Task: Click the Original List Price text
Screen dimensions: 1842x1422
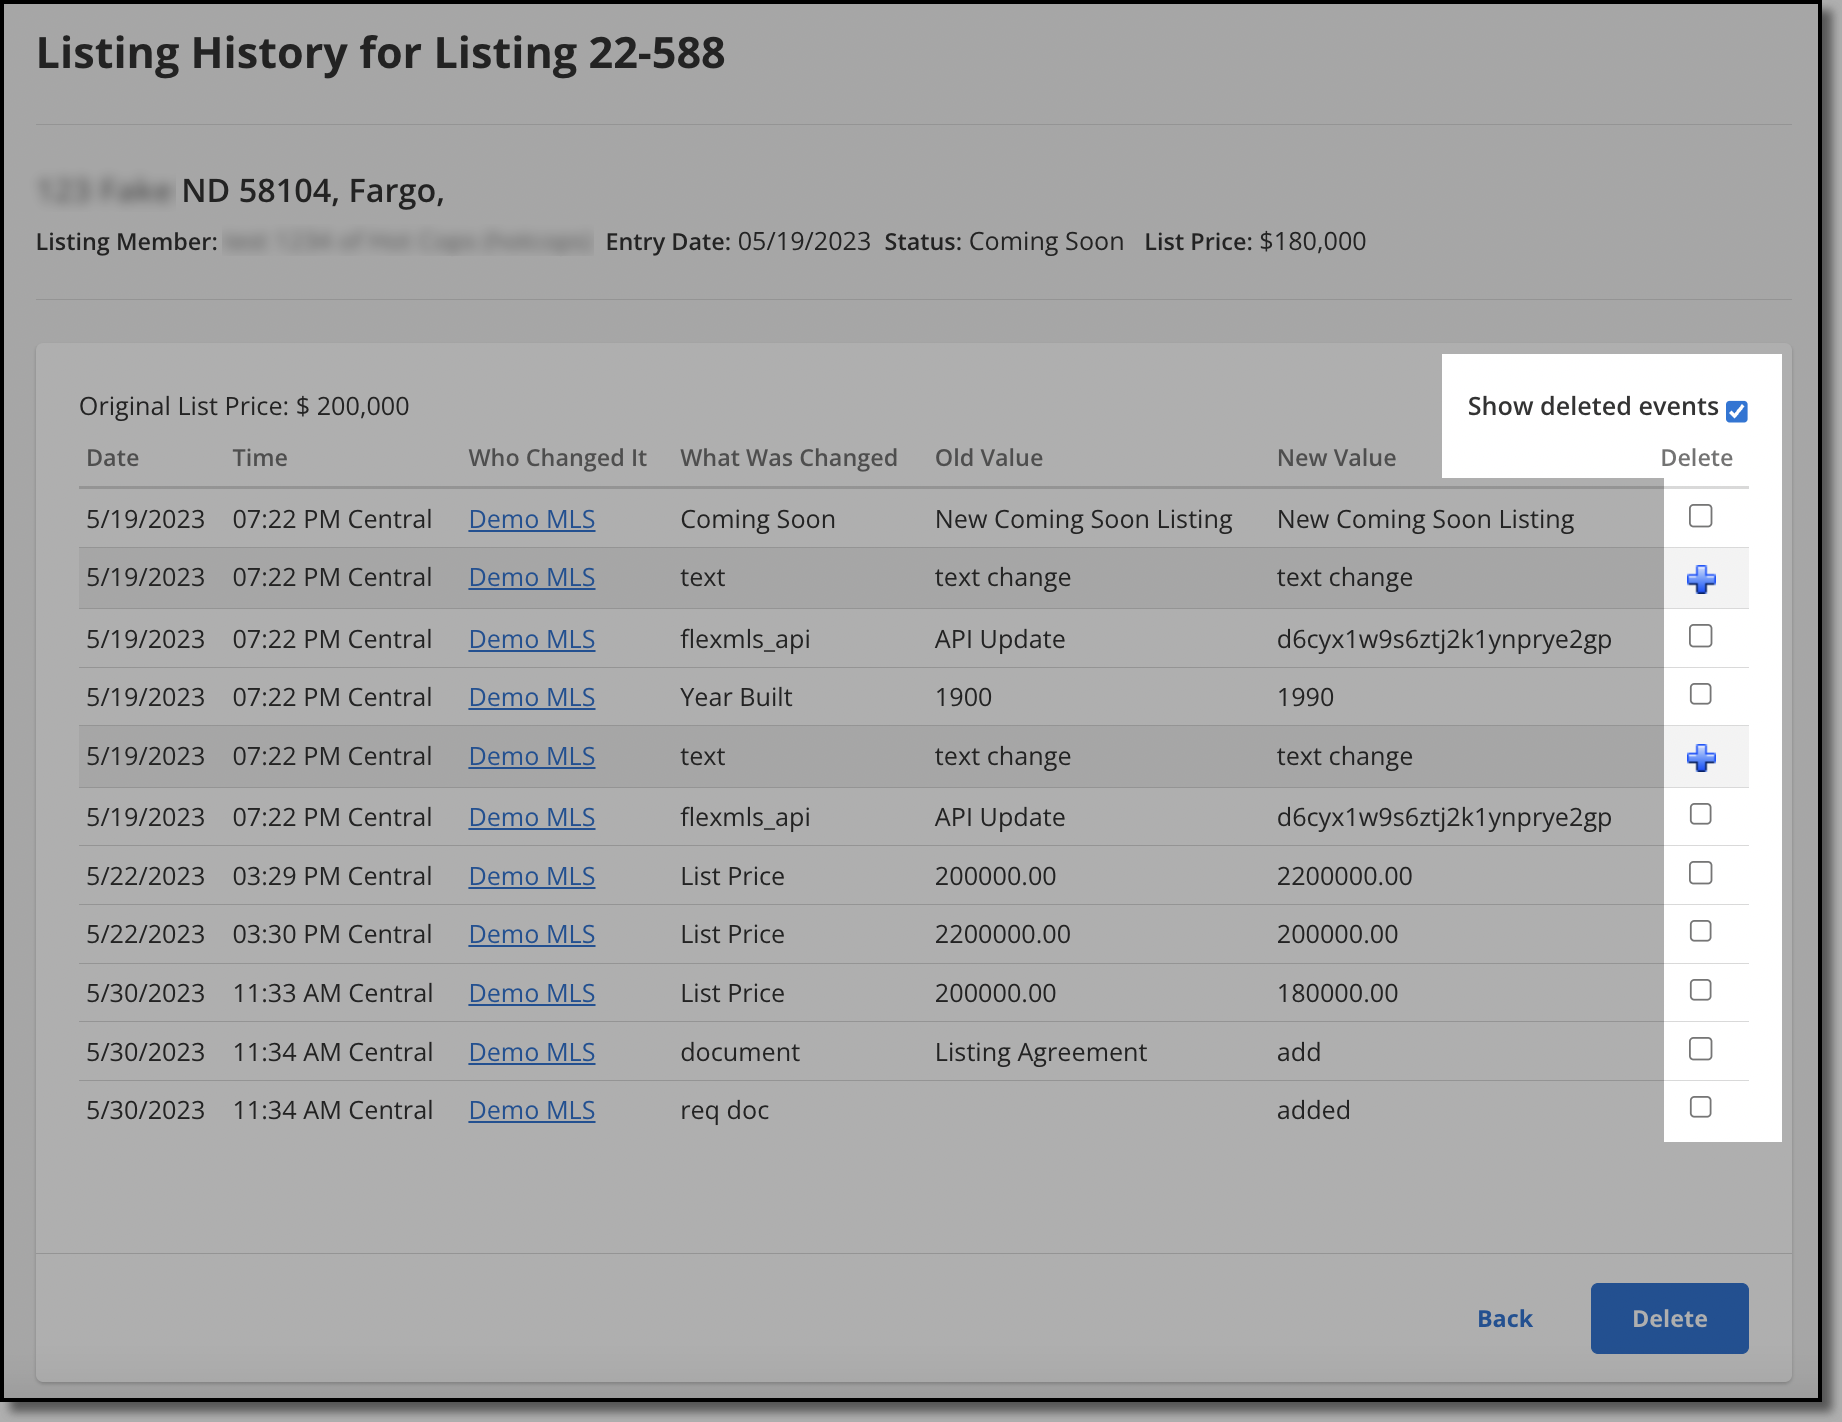Action: pyautogui.click(x=244, y=406)
